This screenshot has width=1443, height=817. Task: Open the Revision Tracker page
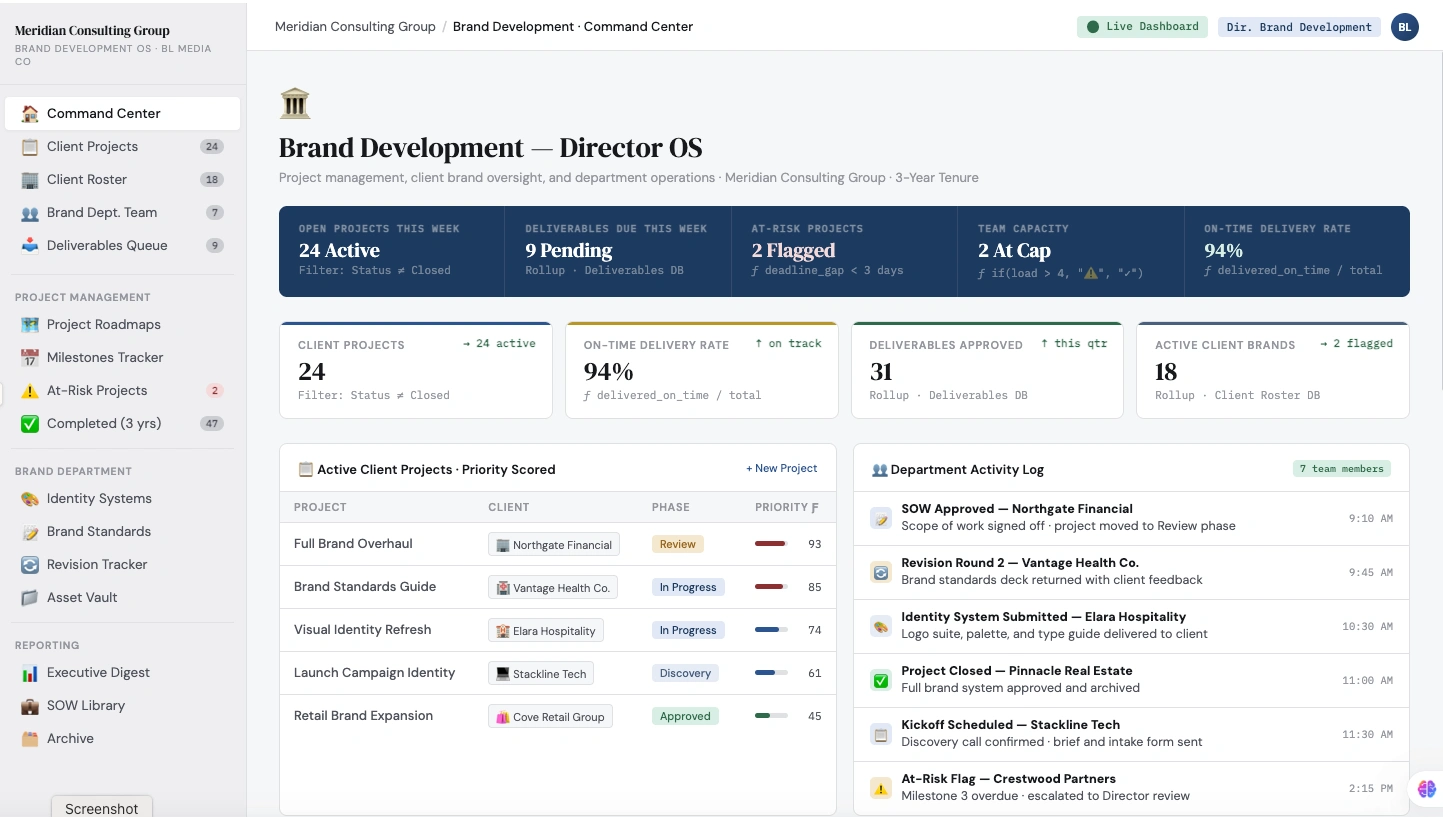(x=122, y=565)
